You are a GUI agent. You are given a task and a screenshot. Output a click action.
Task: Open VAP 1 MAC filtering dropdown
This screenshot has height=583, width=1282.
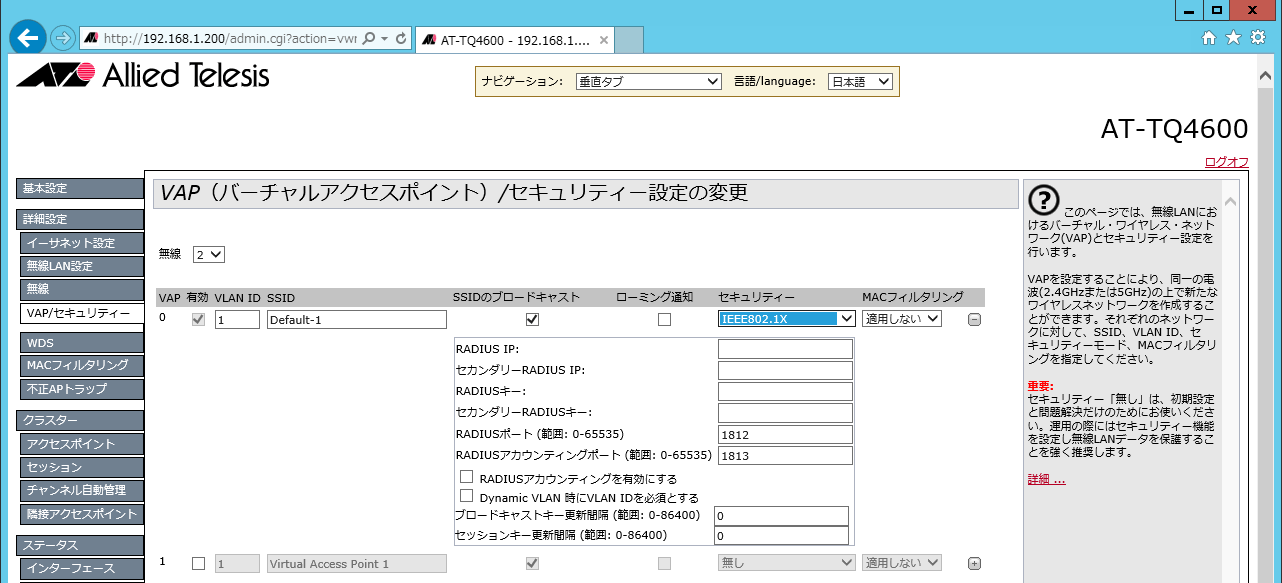coord(902,563)
